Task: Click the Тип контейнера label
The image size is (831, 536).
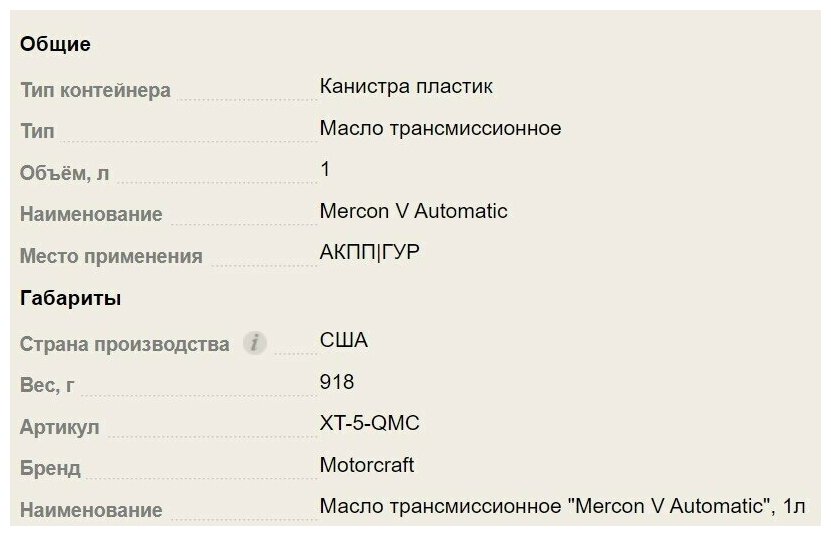Action: click(95, 90)
